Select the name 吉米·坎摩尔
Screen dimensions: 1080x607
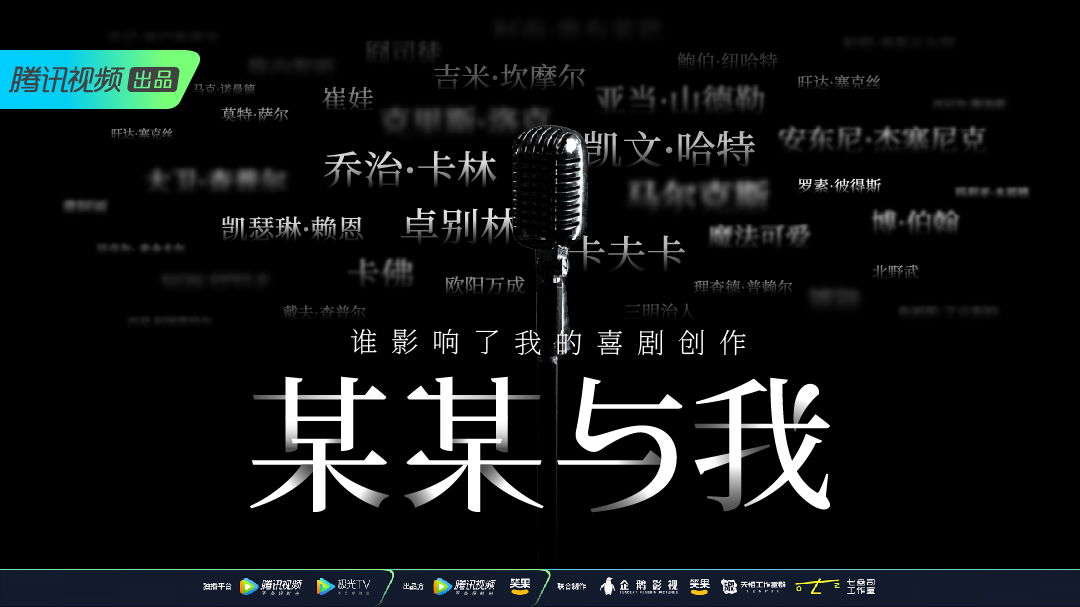pos(509,77)
